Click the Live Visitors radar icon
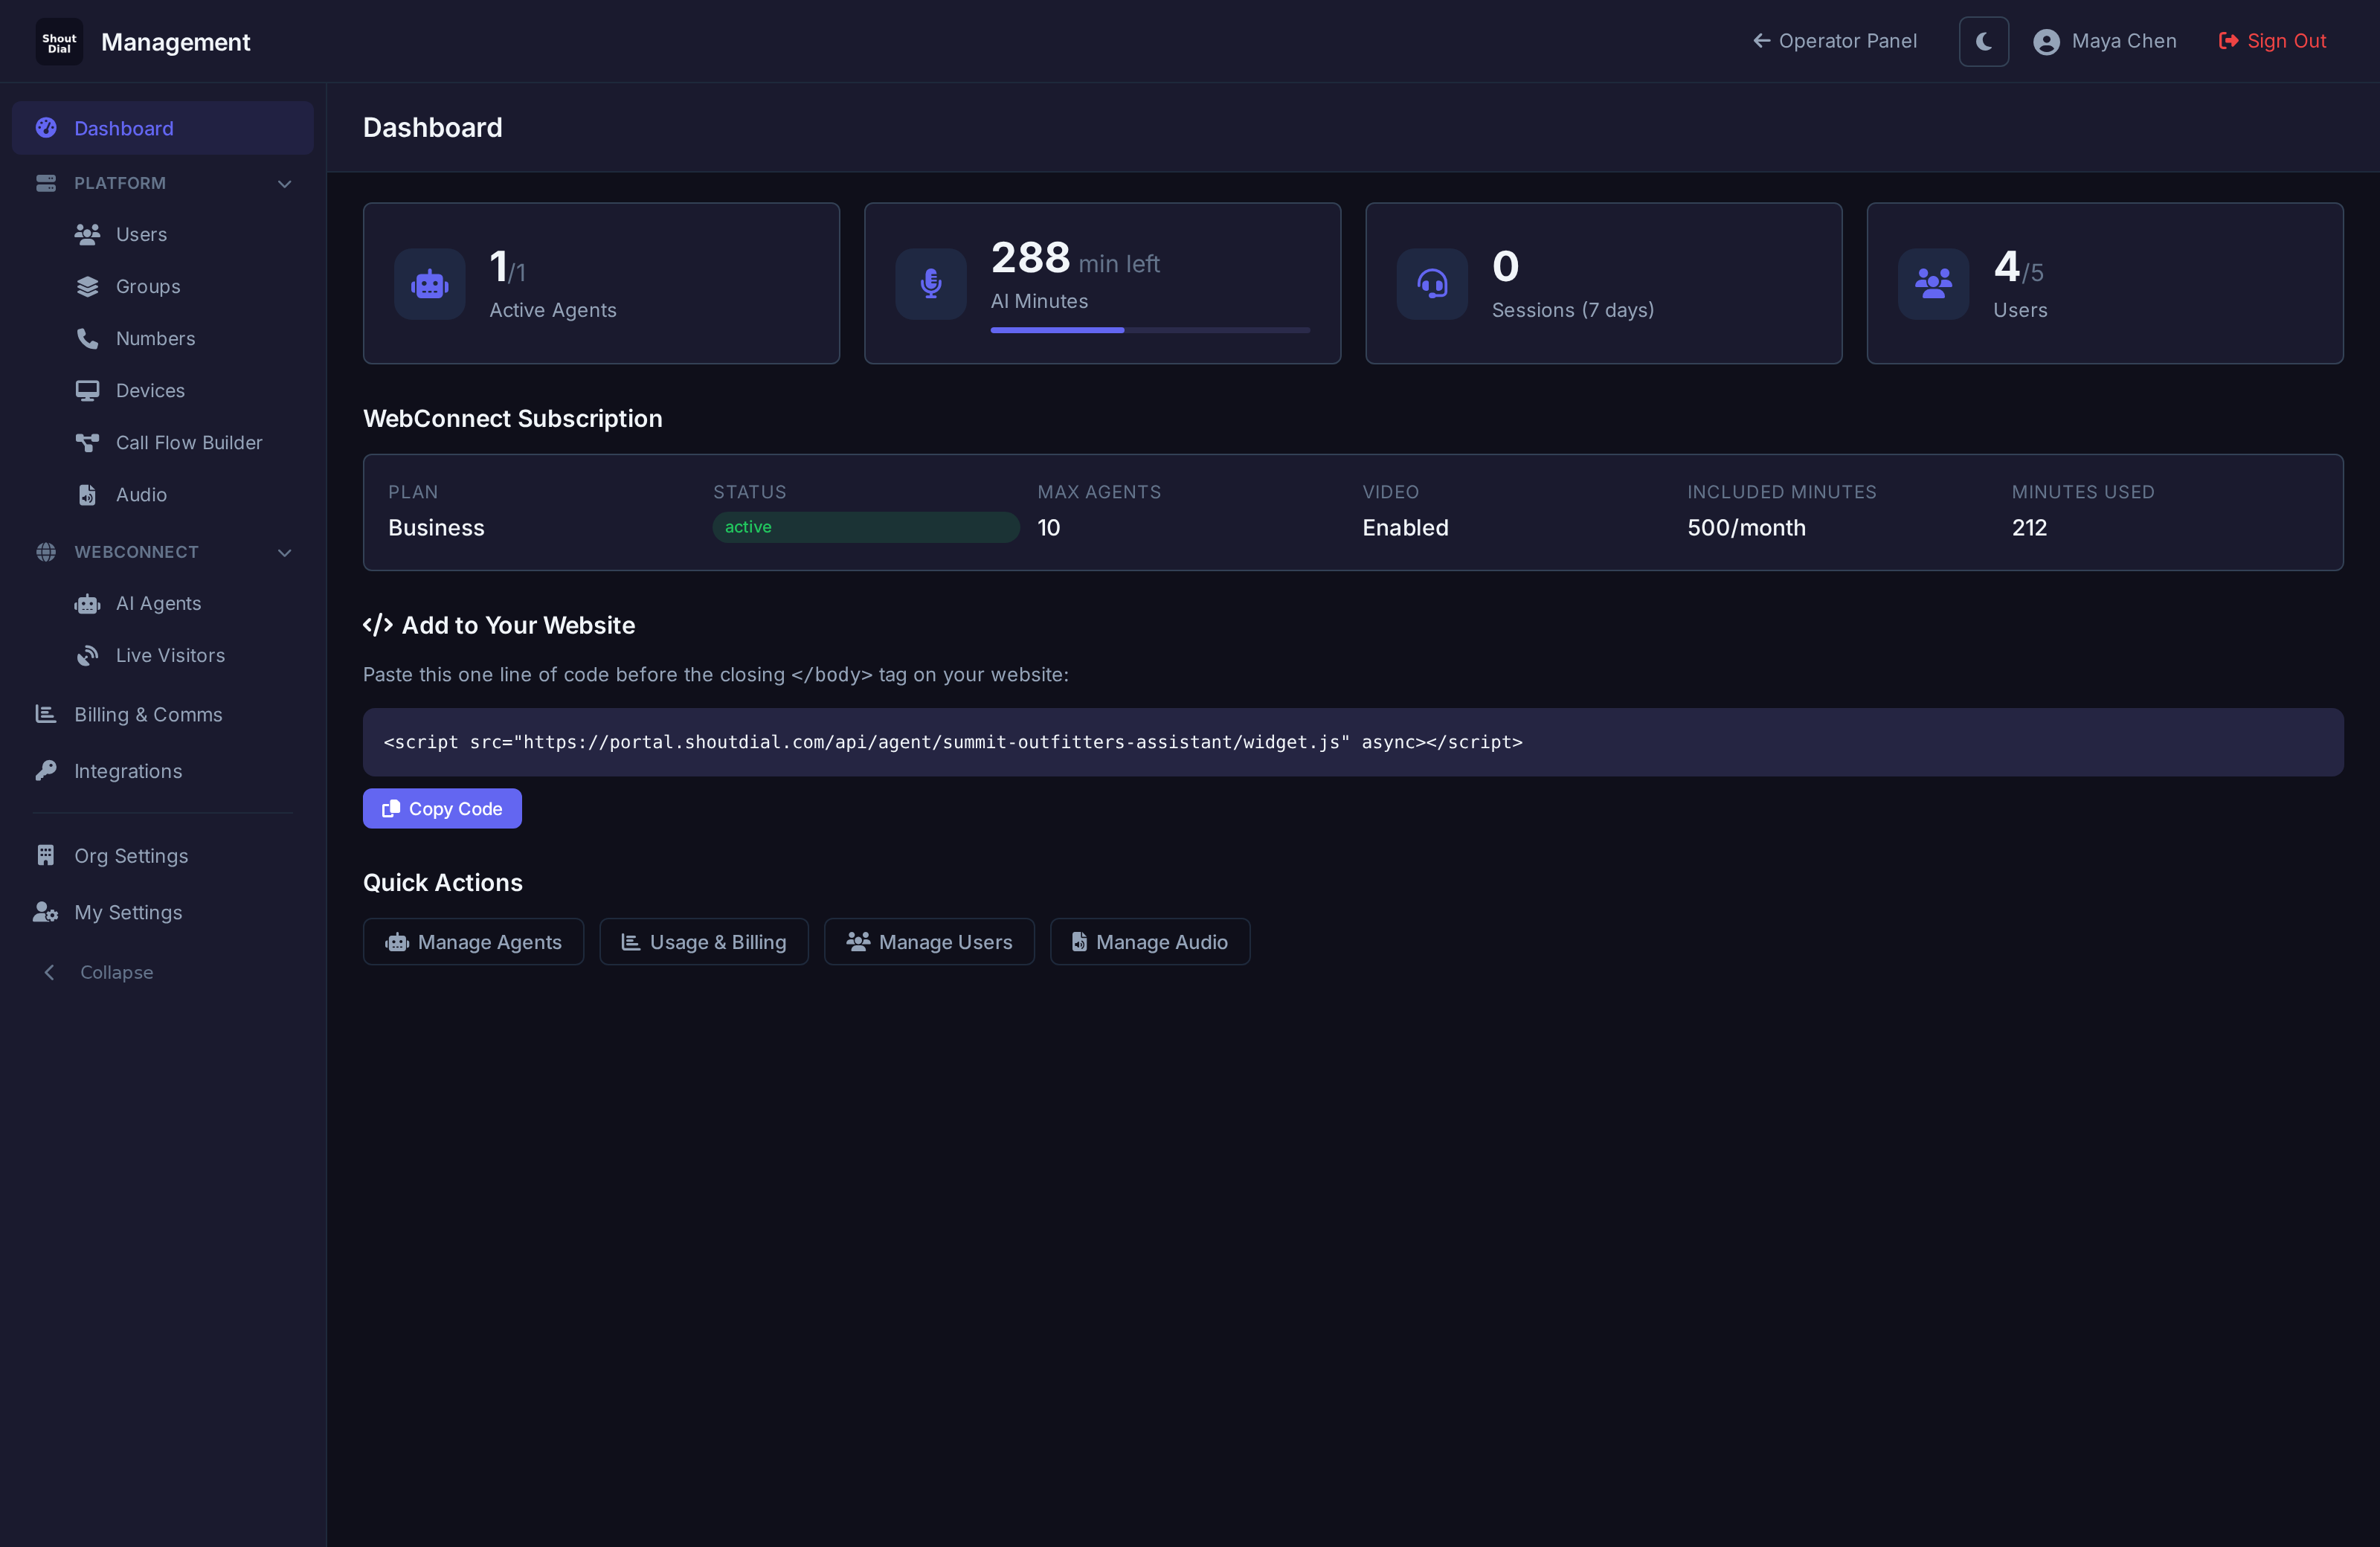This screenshot has height=1547, width=2380. [x=88, y=656]
